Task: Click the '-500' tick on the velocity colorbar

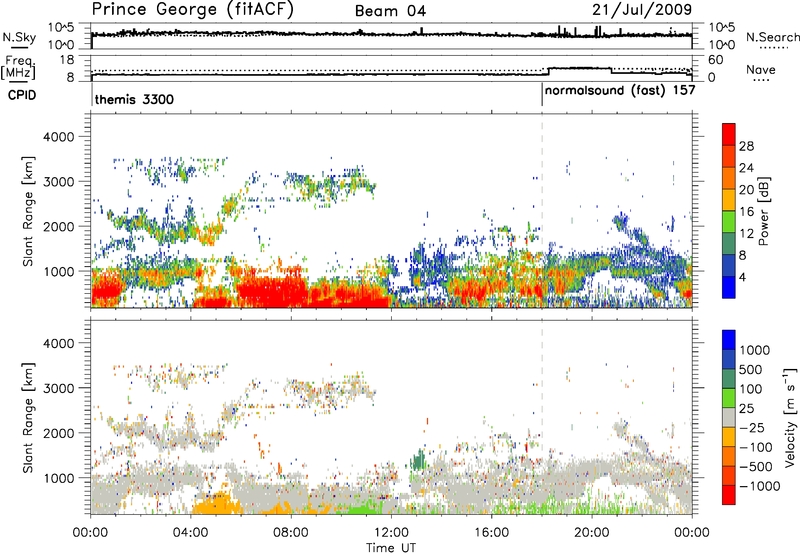Action: [756, 467]
